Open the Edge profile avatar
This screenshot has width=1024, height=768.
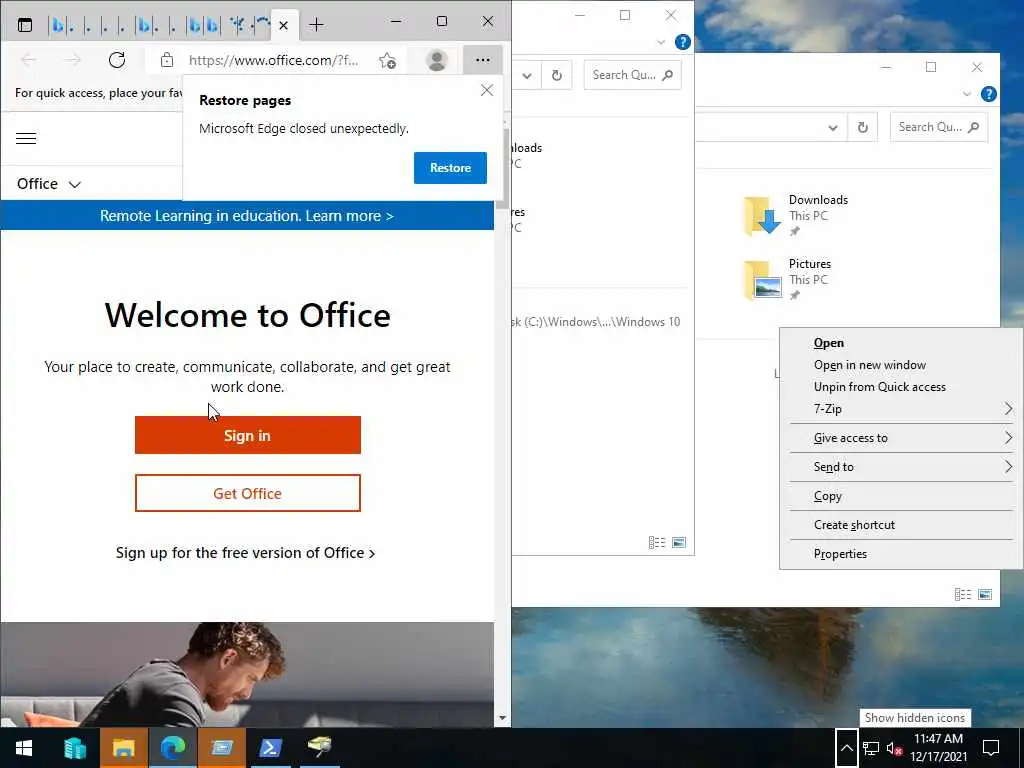coord(436,60)
